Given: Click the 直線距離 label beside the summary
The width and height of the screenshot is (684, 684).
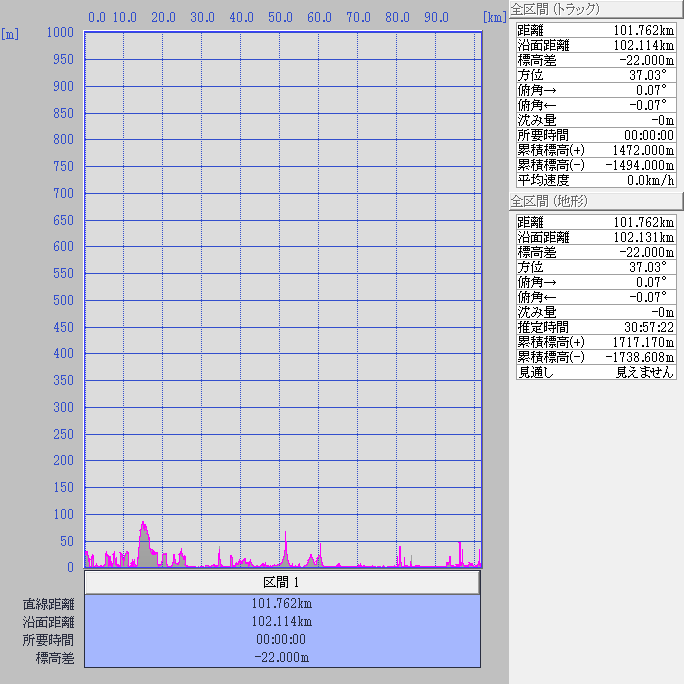Looking at the screenshot, I should [x=48, y=604].
